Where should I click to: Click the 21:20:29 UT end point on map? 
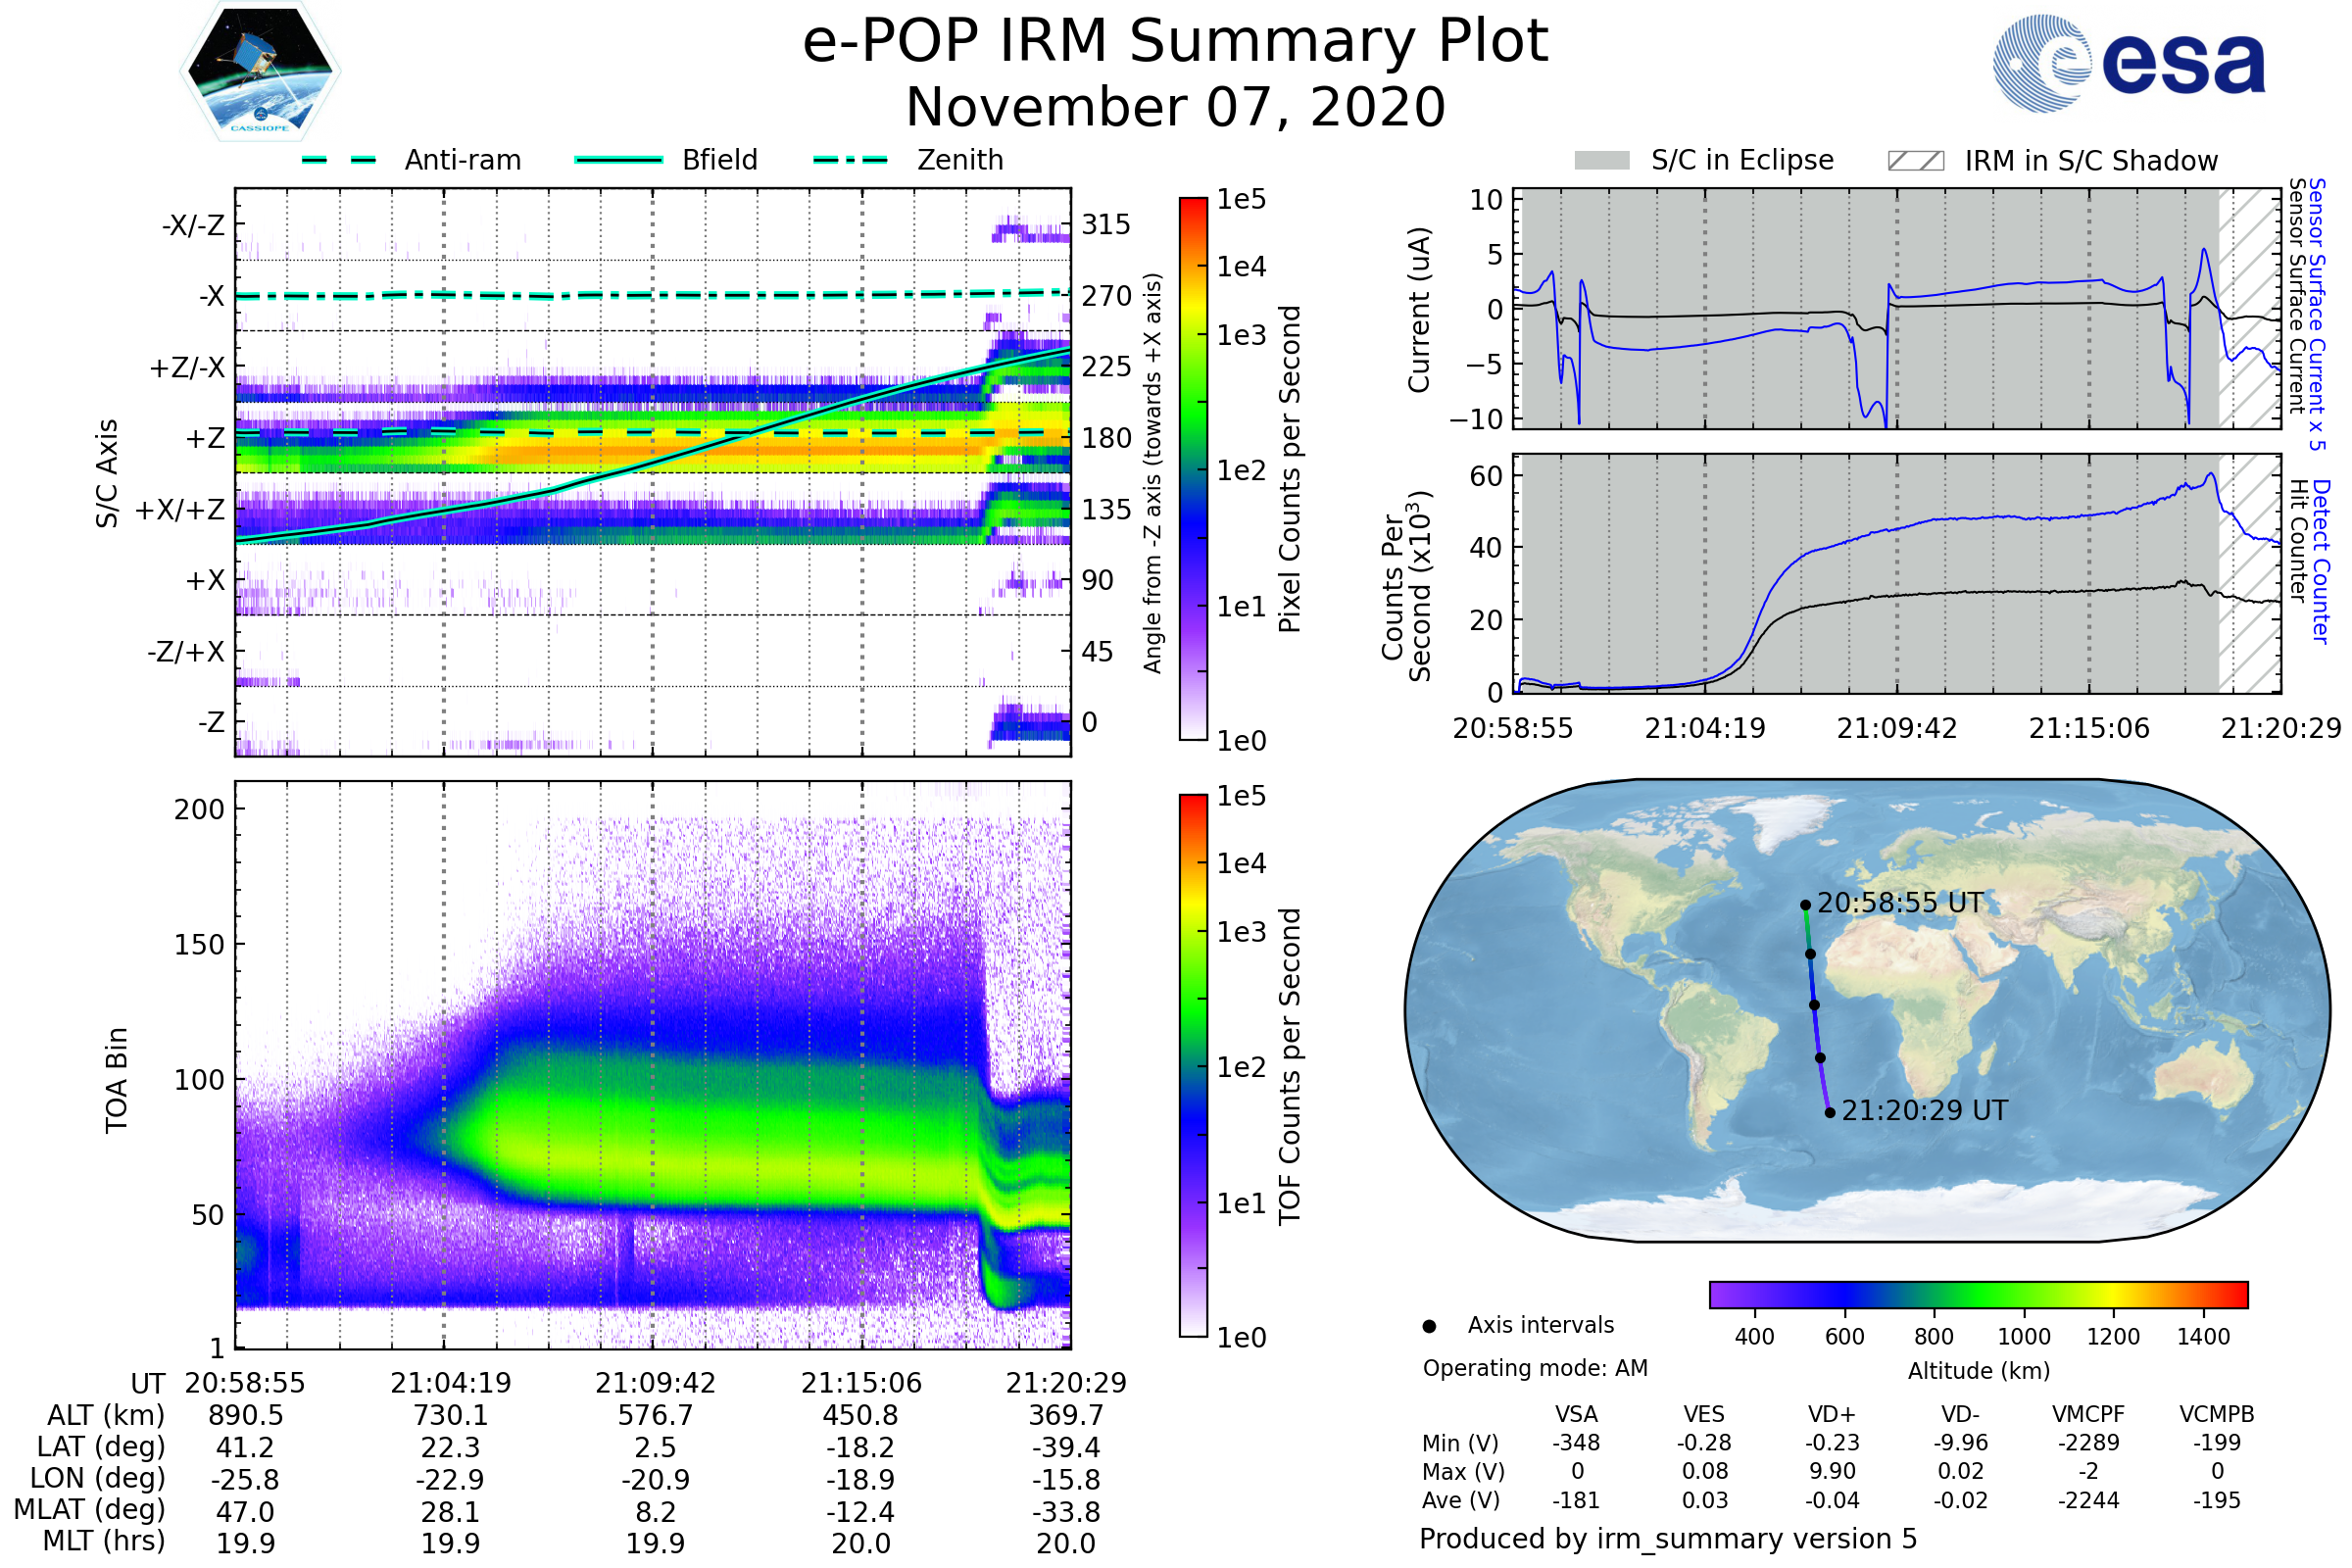click(x=1829, y=1112)
